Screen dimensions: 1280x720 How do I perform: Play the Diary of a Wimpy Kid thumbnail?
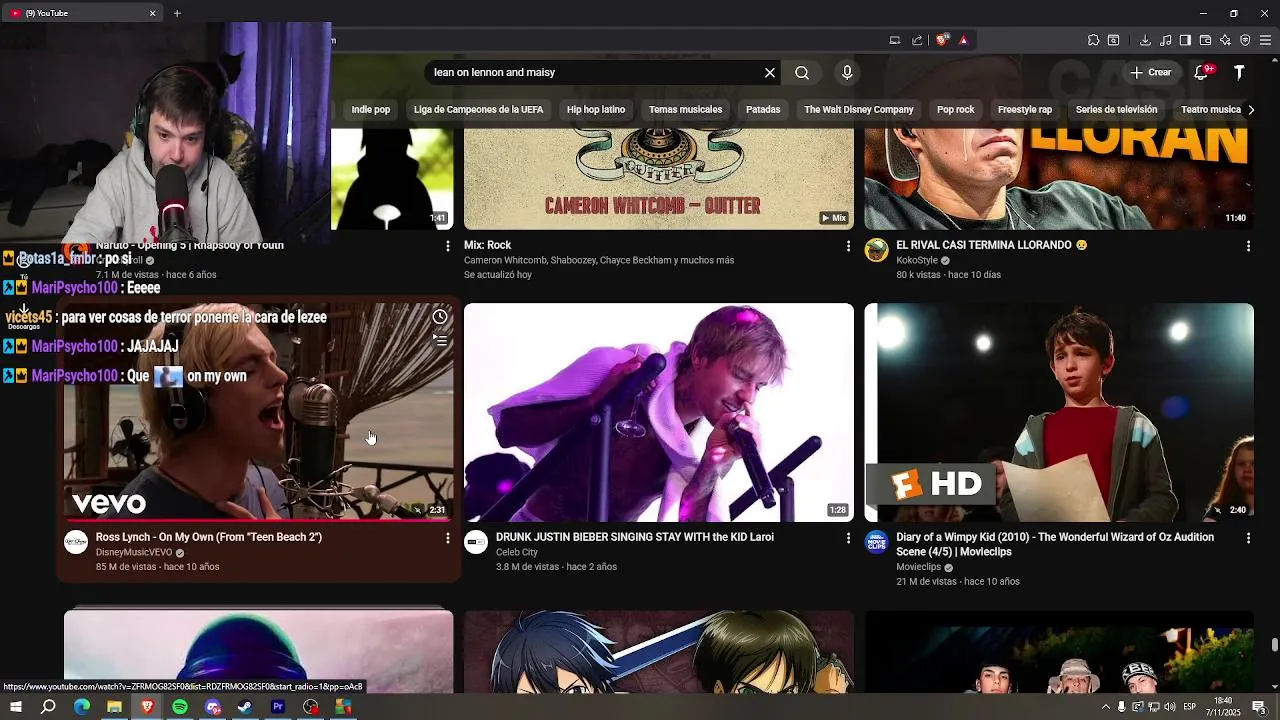click(x=1059, y=412)
